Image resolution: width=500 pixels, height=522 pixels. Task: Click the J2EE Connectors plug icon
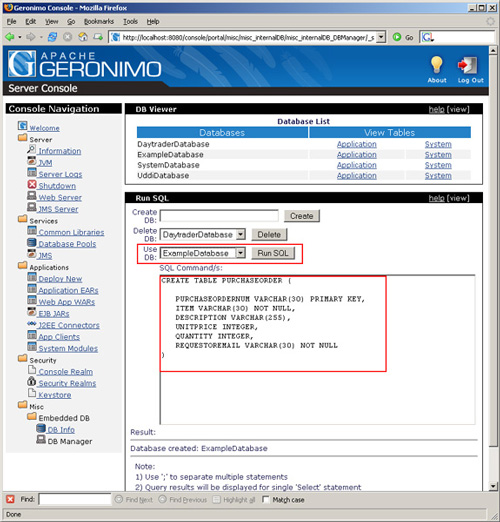(x=32, y=323)
